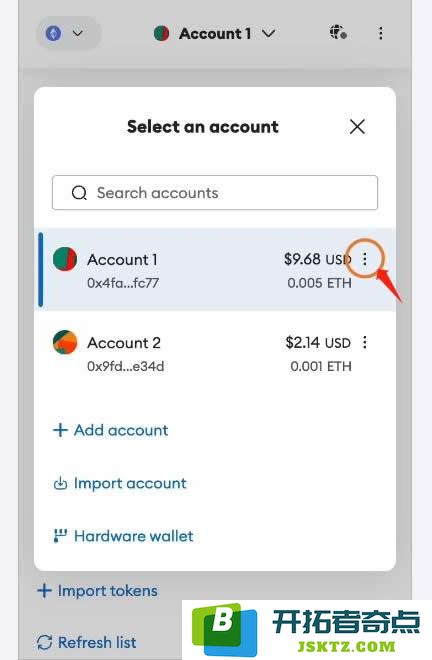Viewport: 432px width, 660px height.
Task: Click the Refresh list link
Action: pos(86,642)
